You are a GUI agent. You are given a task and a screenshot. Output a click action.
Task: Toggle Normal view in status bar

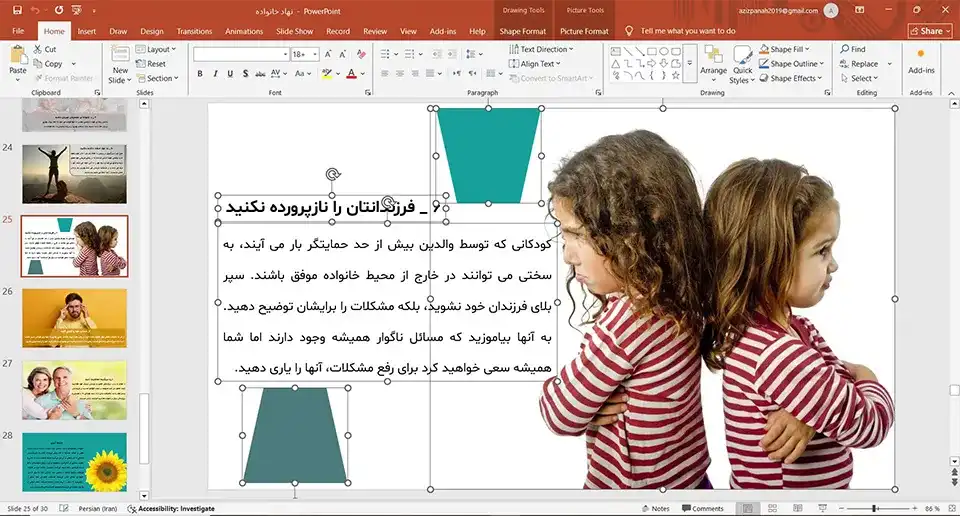(x=748, y=509)
